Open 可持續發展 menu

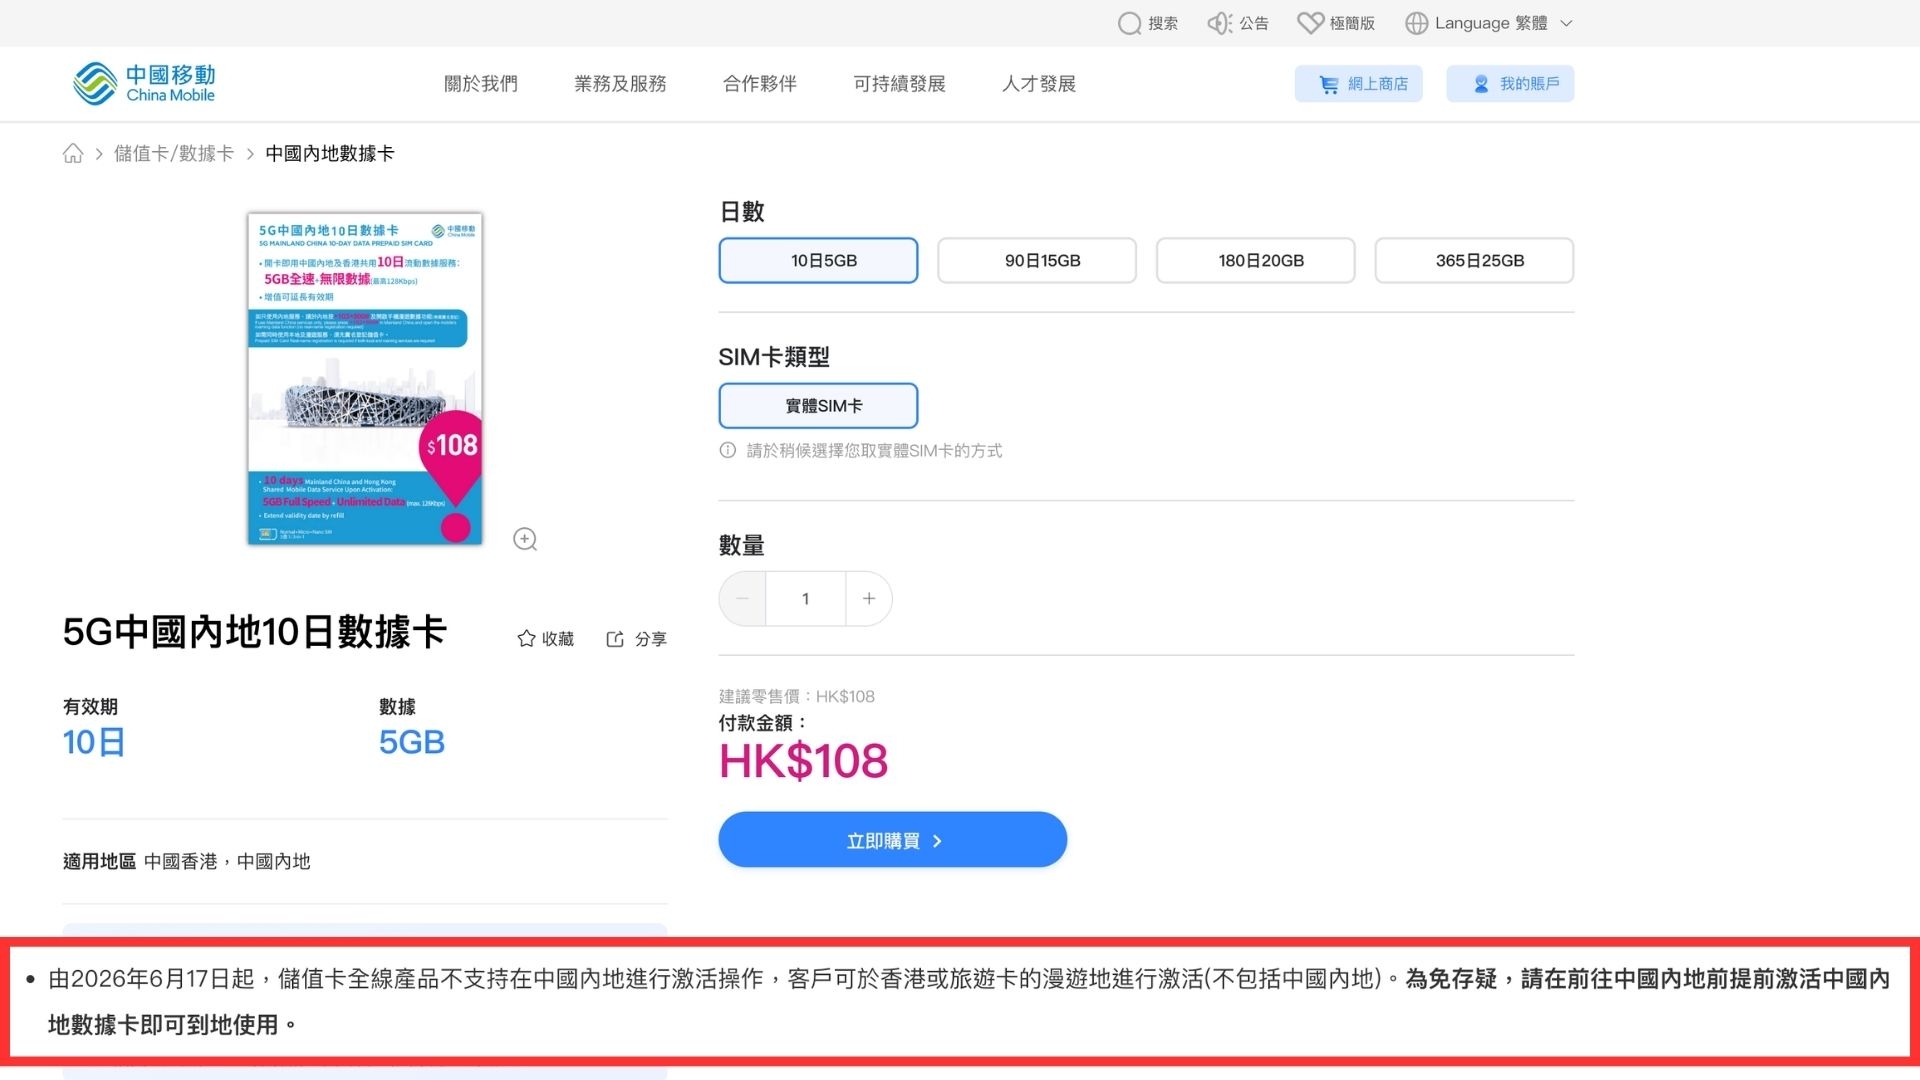[899, 84]
